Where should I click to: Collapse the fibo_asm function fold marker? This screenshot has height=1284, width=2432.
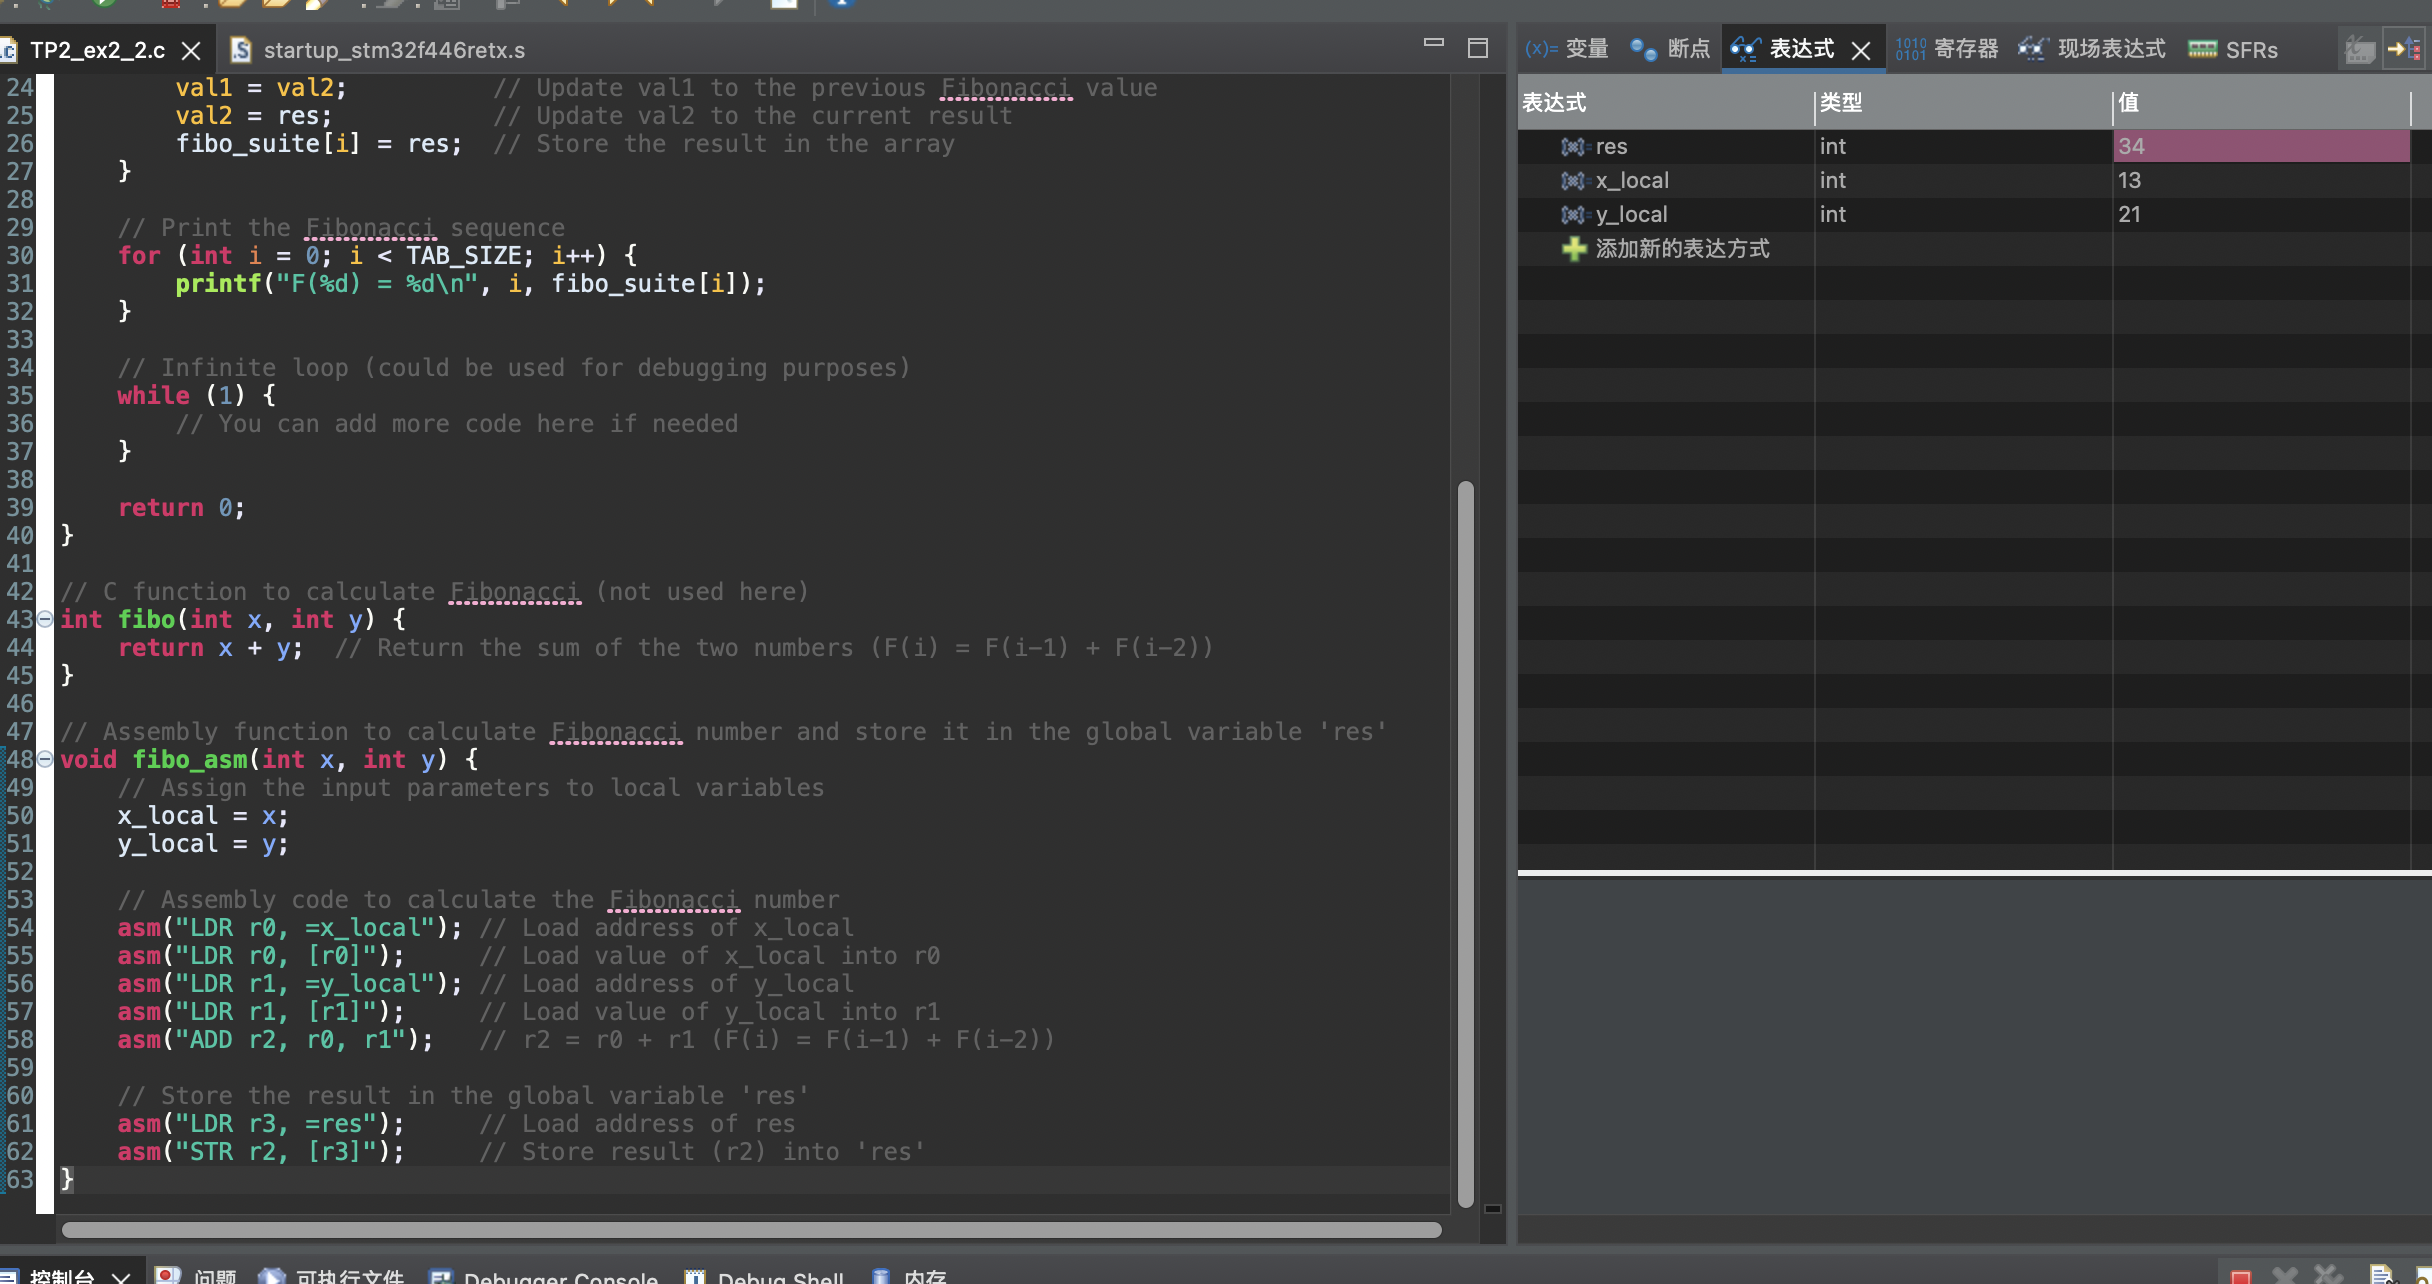[45, 760]
